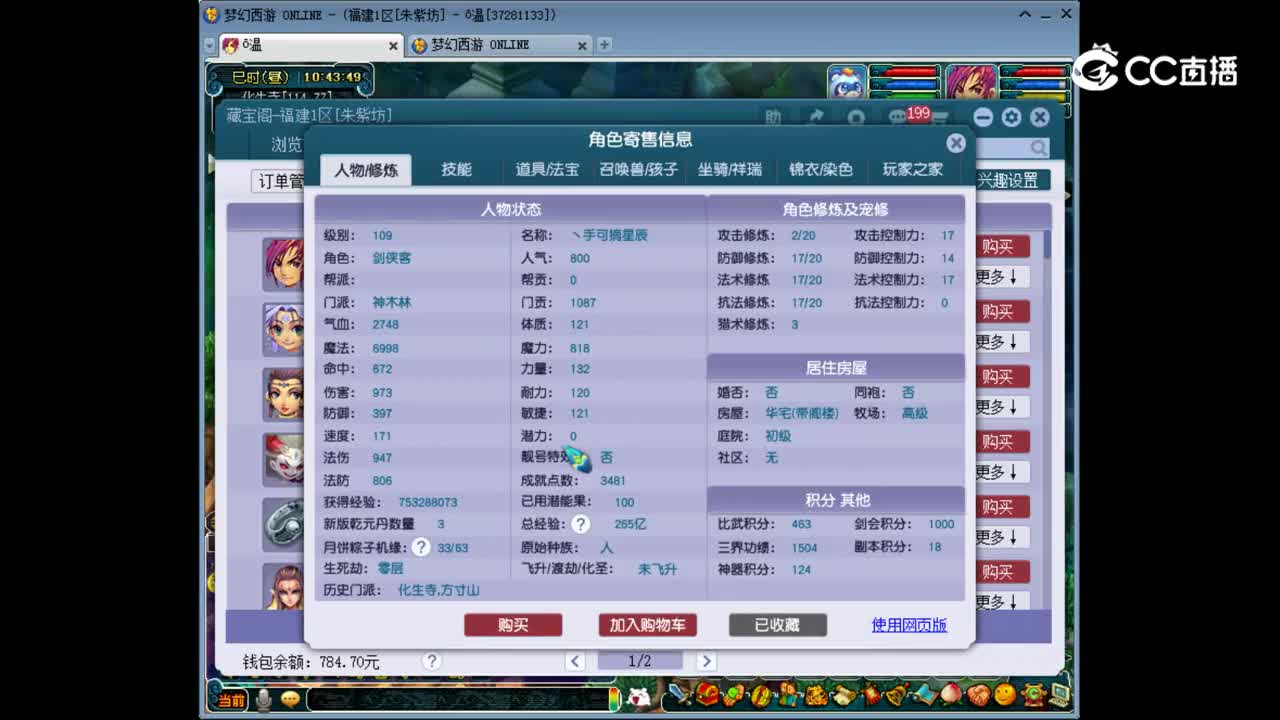Select the purple-haired avatar thumbnail in listing
The image size is (1280, 720).
(283, 264)
